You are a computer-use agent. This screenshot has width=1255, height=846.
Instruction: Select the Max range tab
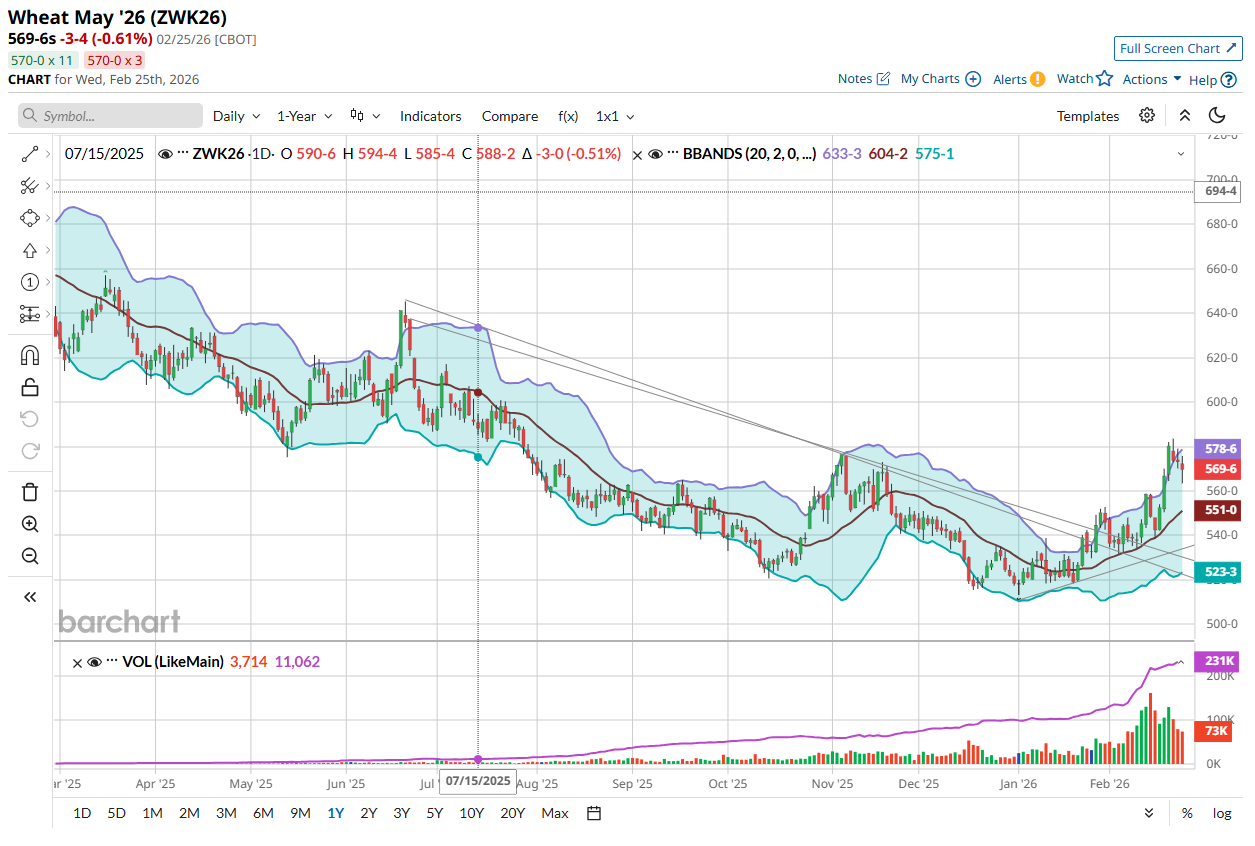(x=555, y=813)
